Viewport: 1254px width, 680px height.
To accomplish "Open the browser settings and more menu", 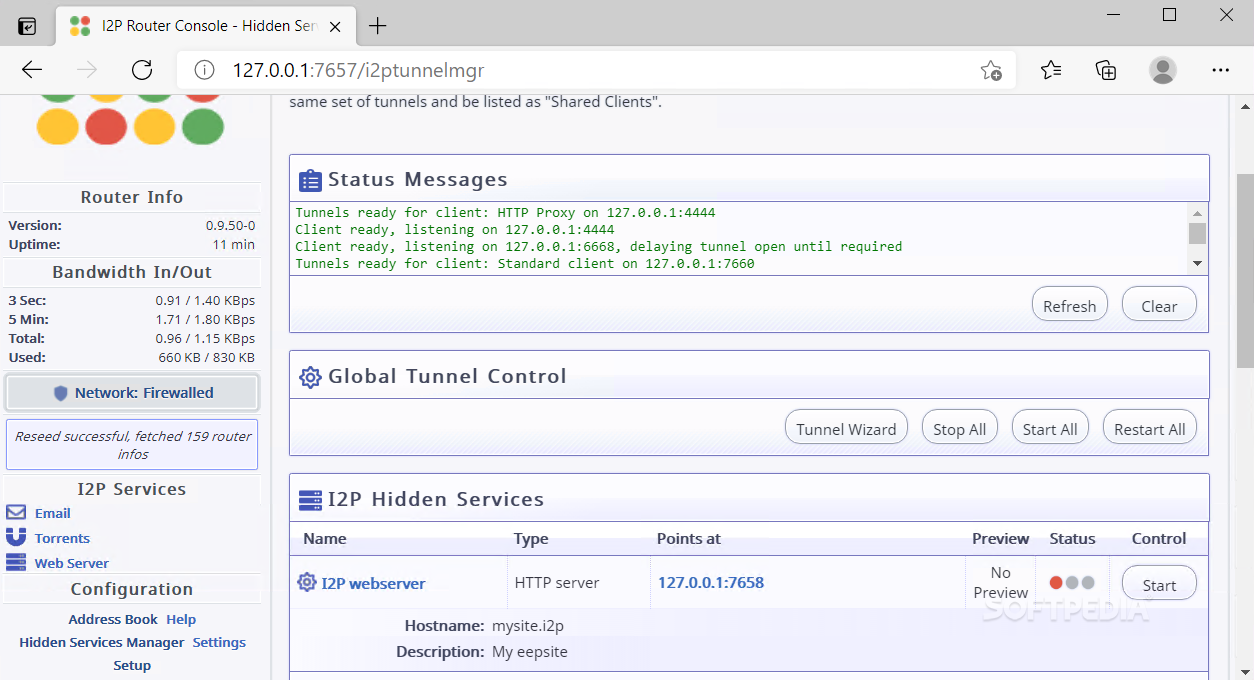I will (1220, 70).
